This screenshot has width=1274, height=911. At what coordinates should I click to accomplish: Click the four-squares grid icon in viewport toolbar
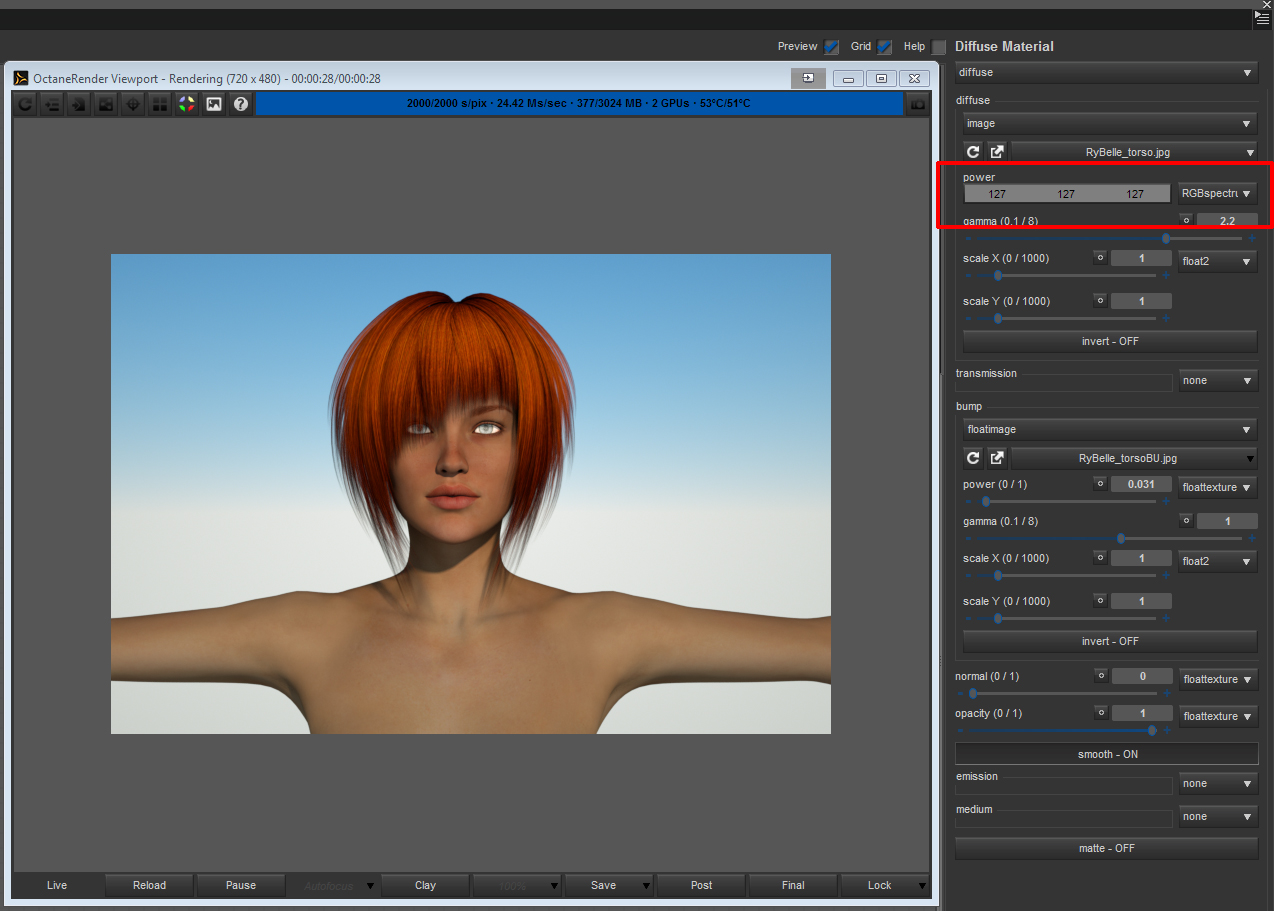[x=159, y=104]
